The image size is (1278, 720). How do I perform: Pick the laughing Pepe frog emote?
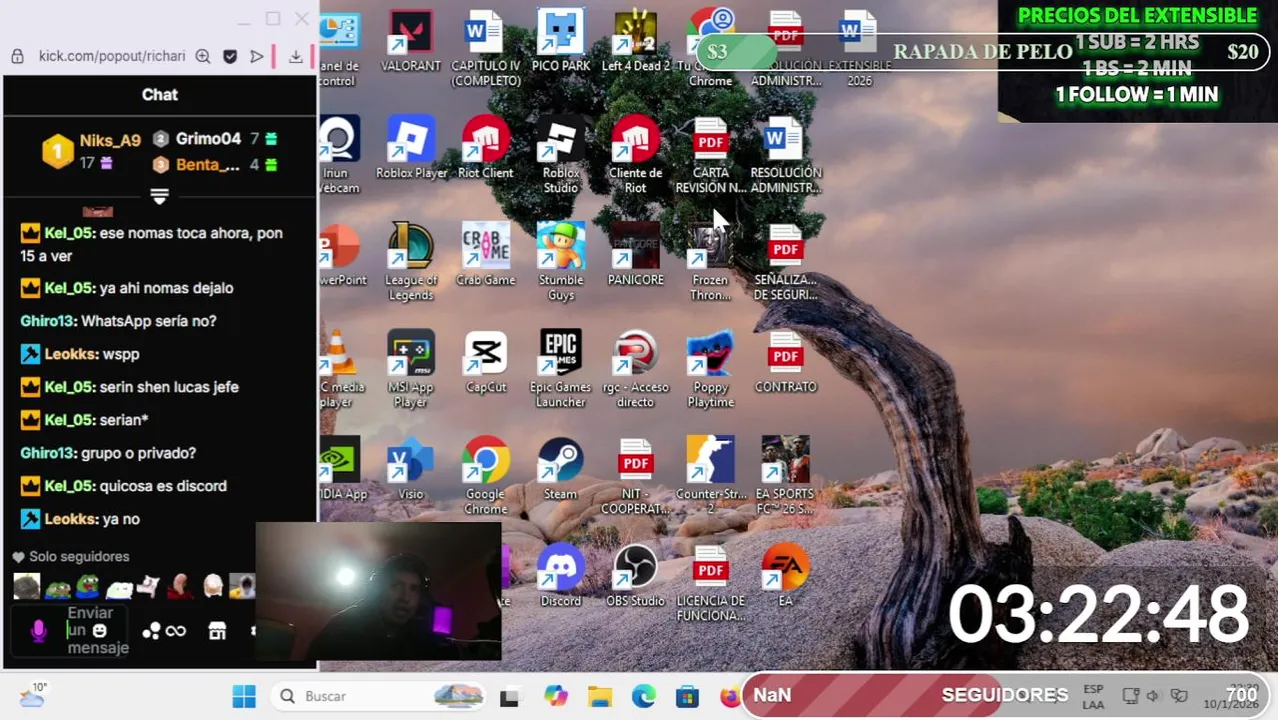(87, 586)
